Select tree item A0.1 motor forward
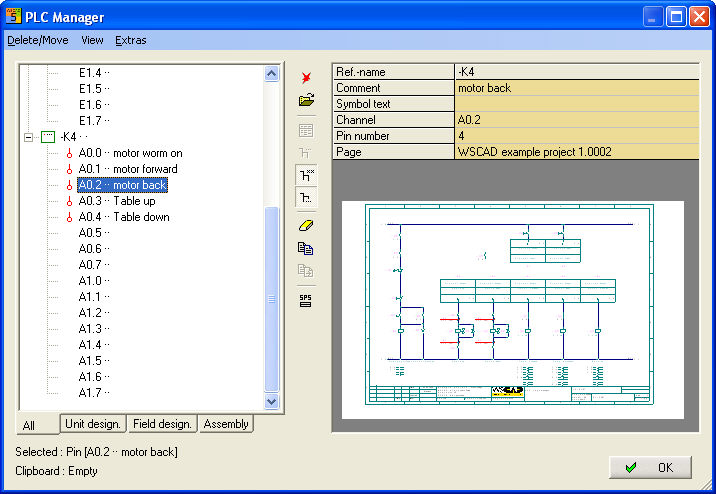The width and height of the screenshot is (716, 494). 128,169
